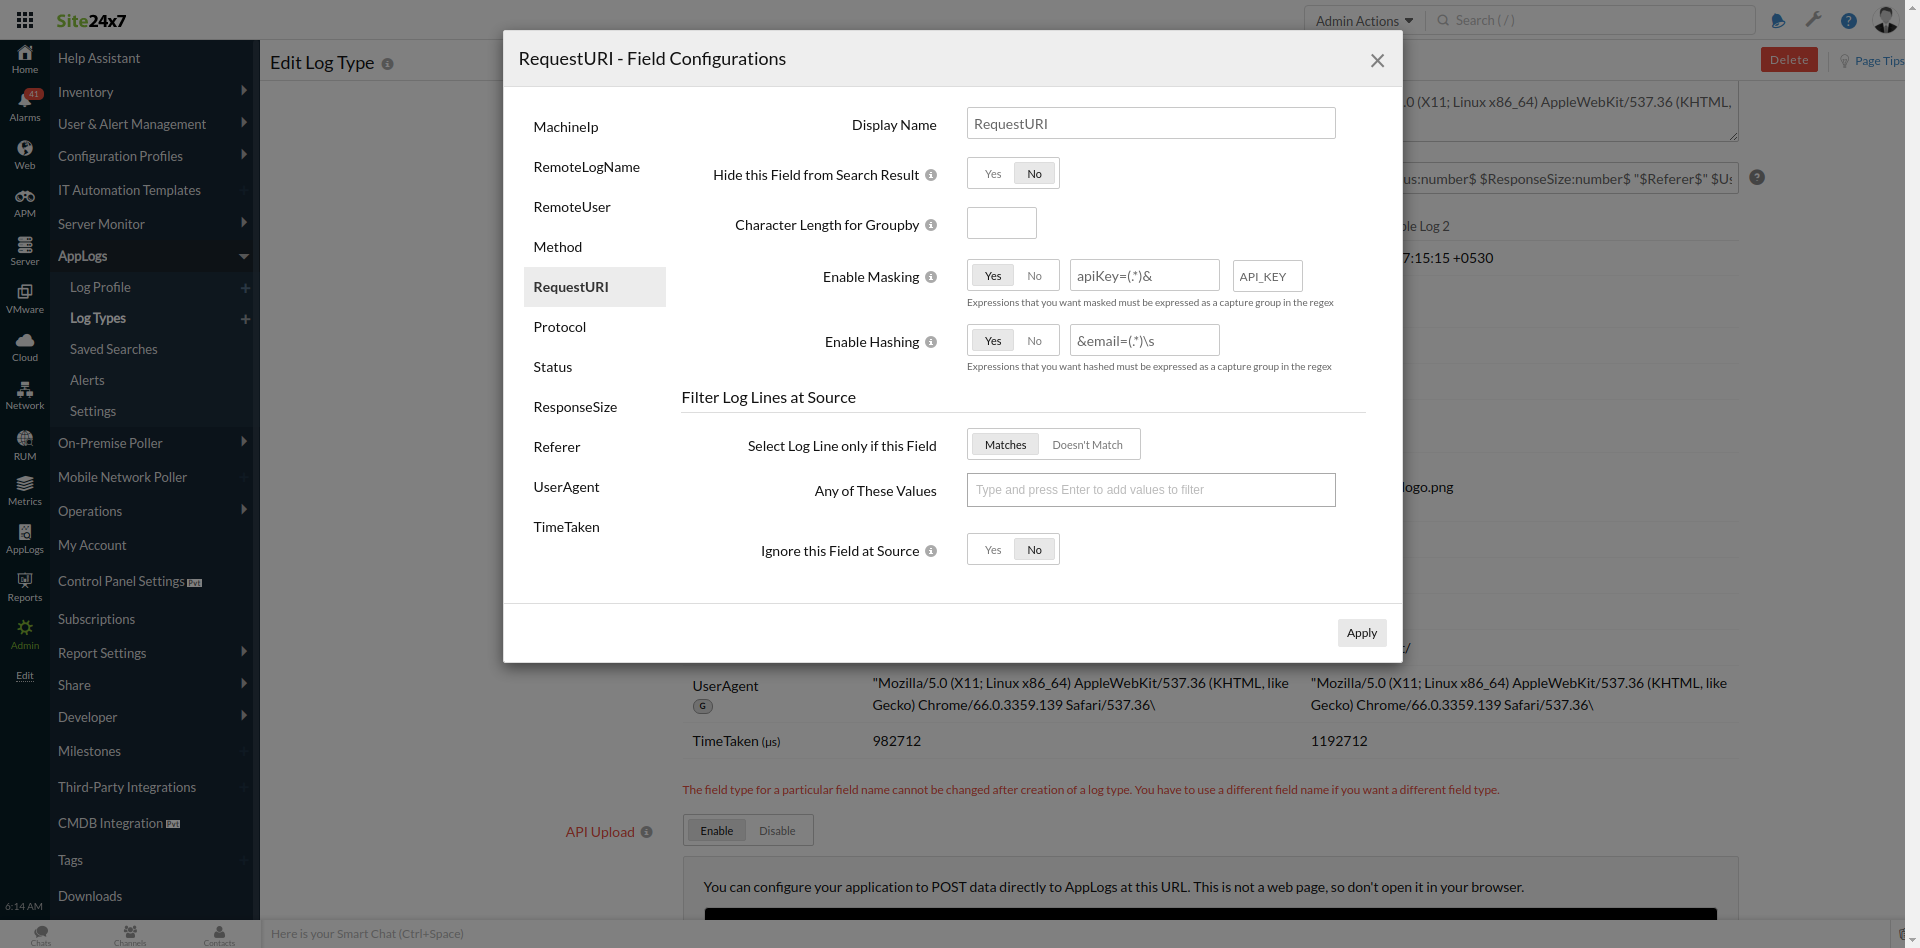Set Enable Masking to No
The image size is (1920, 948).
1036,275
